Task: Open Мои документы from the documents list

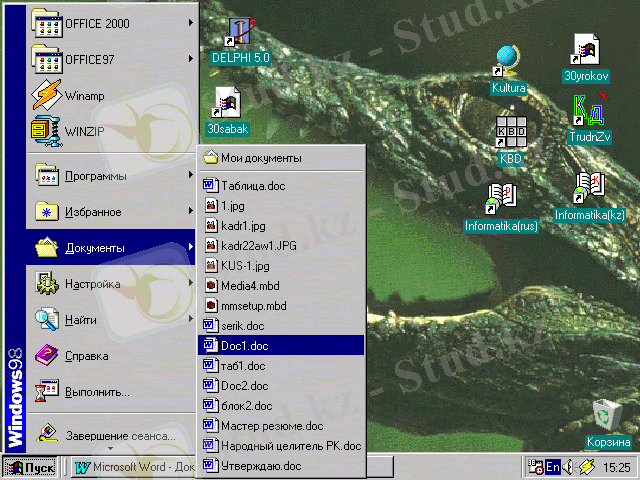Action: click(x=281, y=158)
